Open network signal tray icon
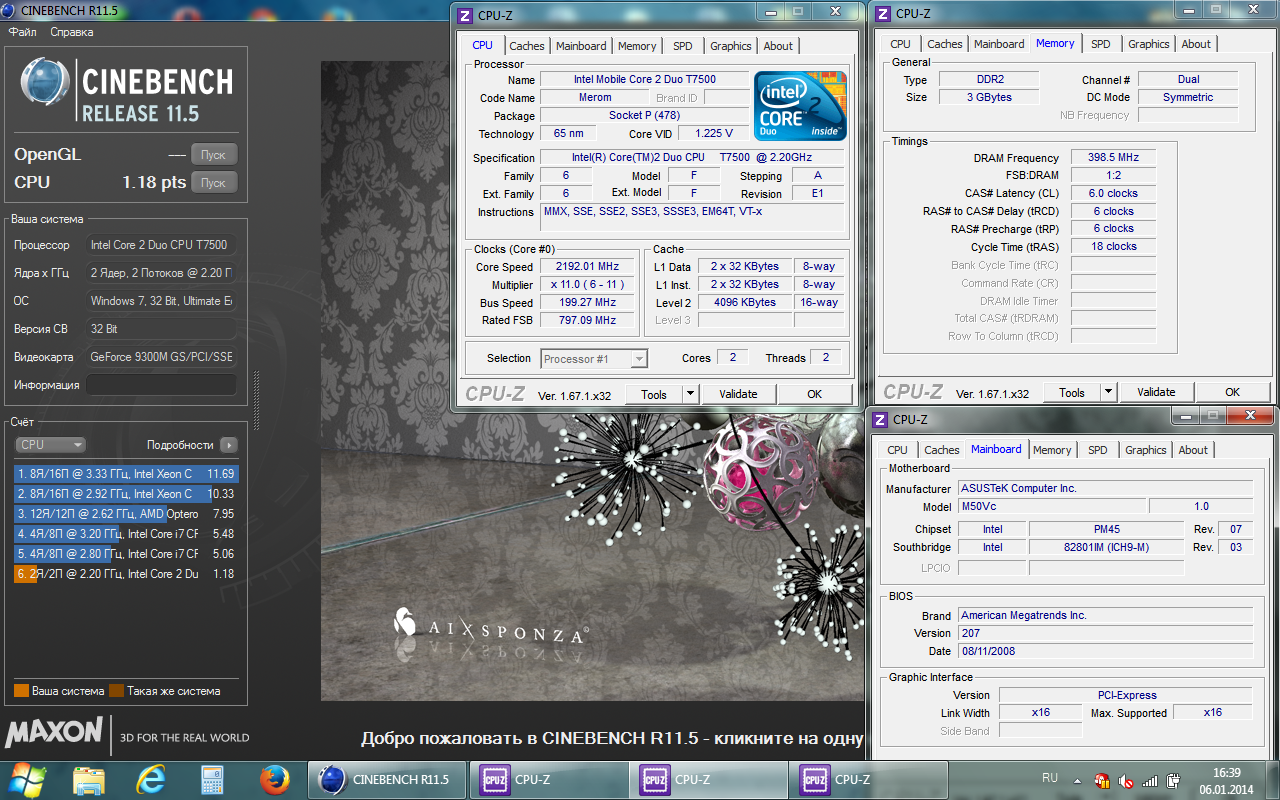1280x800 pixels. pos(1150,780)
